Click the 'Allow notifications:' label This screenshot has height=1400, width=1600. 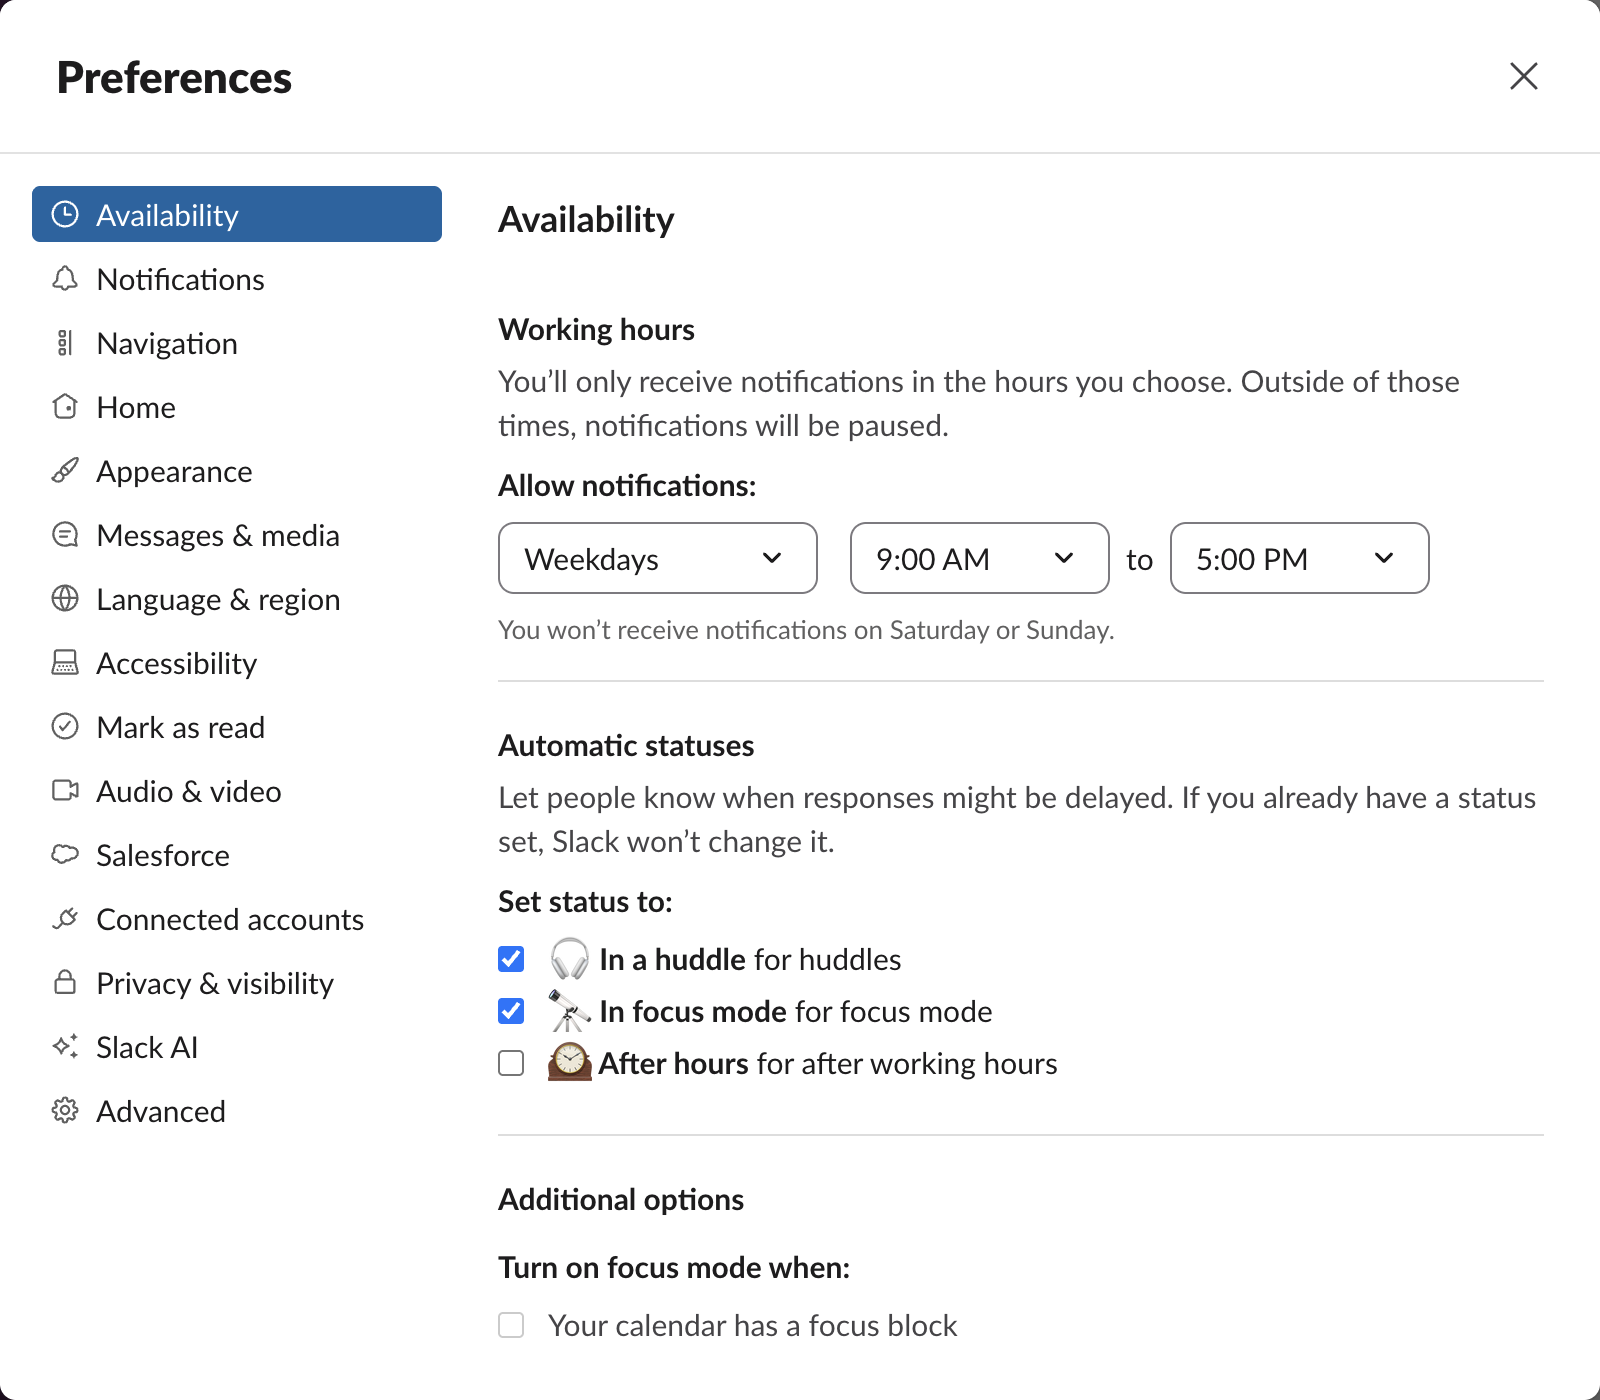coord(627,485)
